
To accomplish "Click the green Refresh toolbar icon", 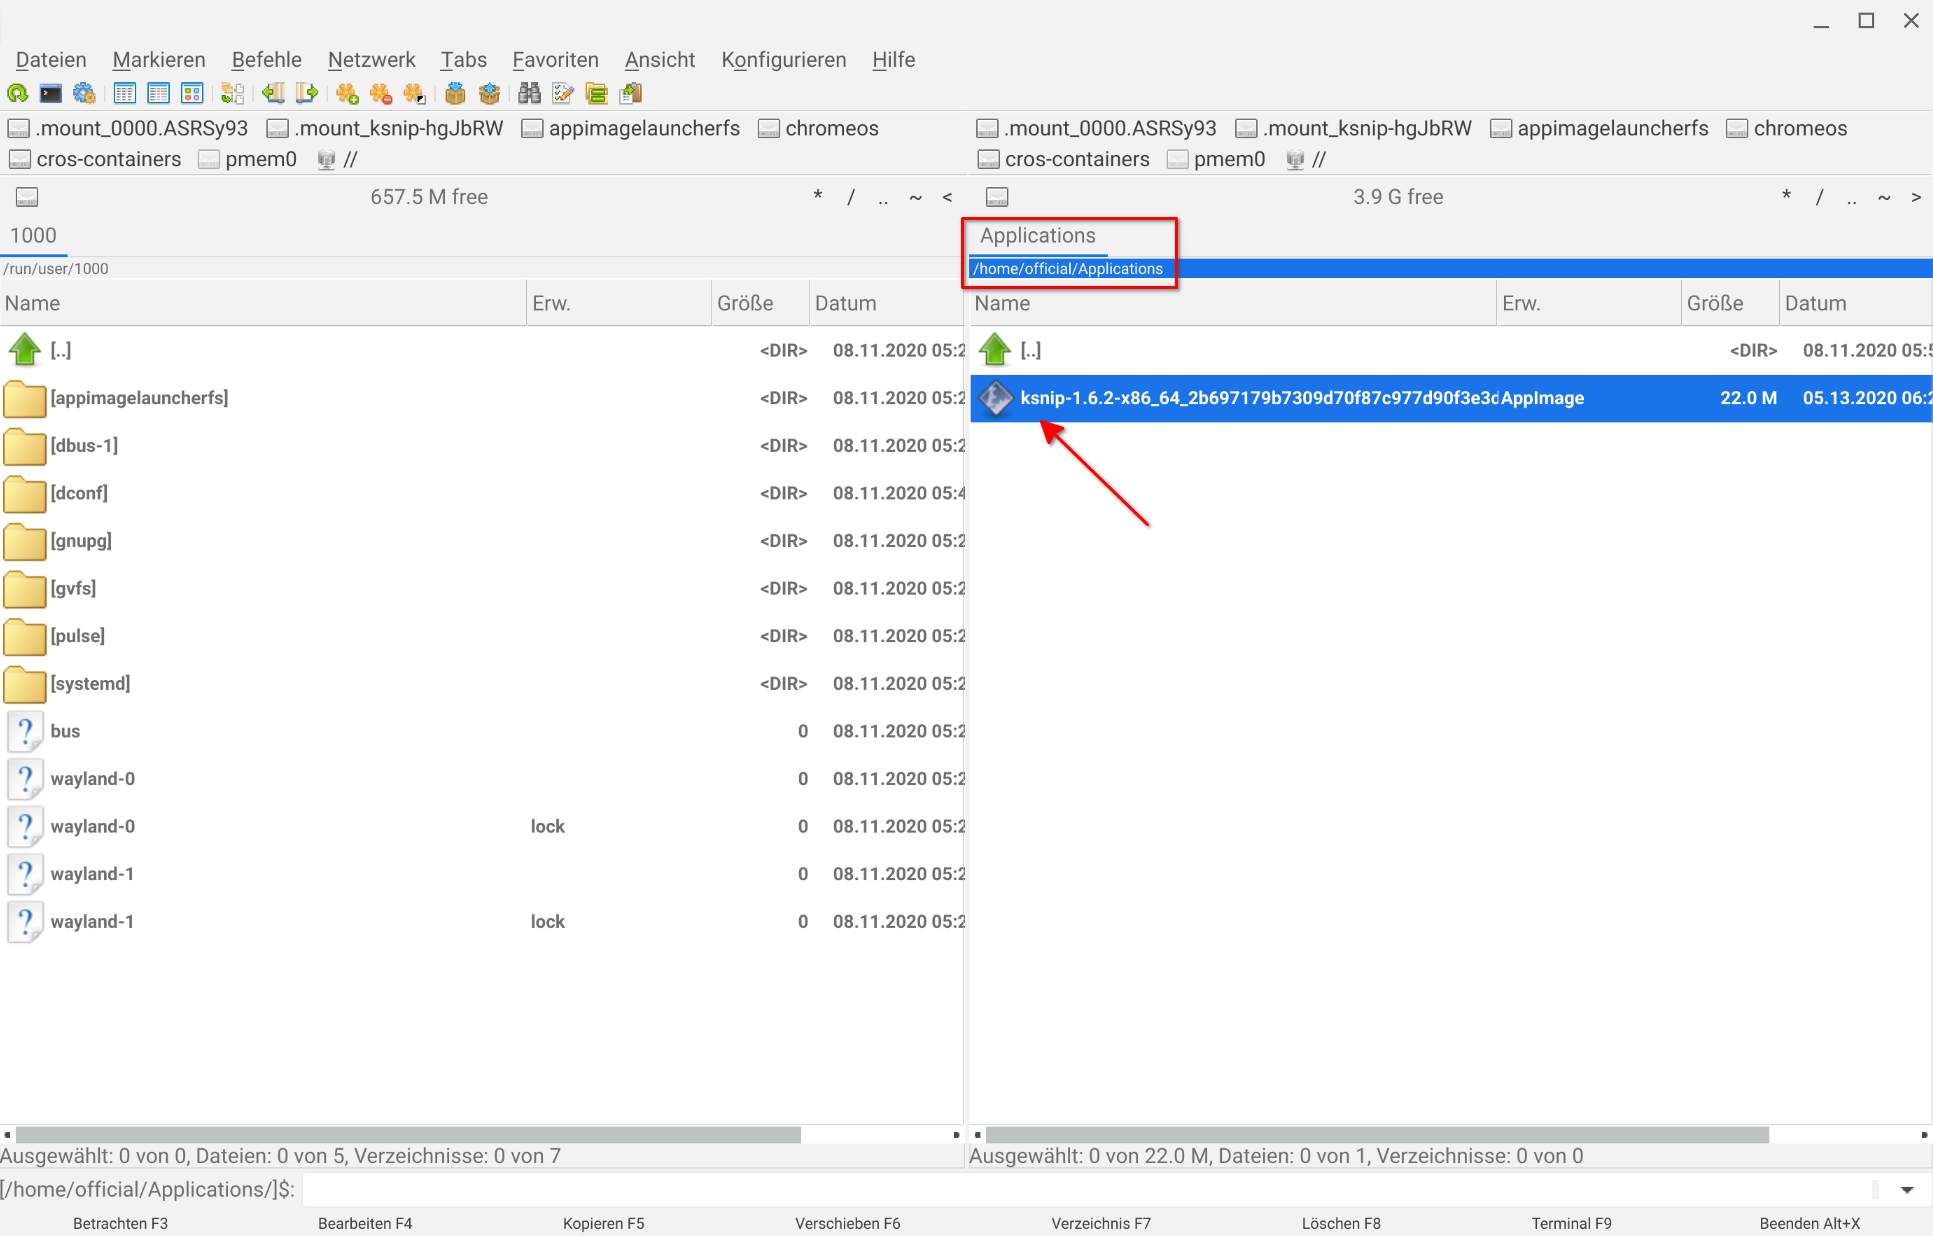I will coord(17,94).
